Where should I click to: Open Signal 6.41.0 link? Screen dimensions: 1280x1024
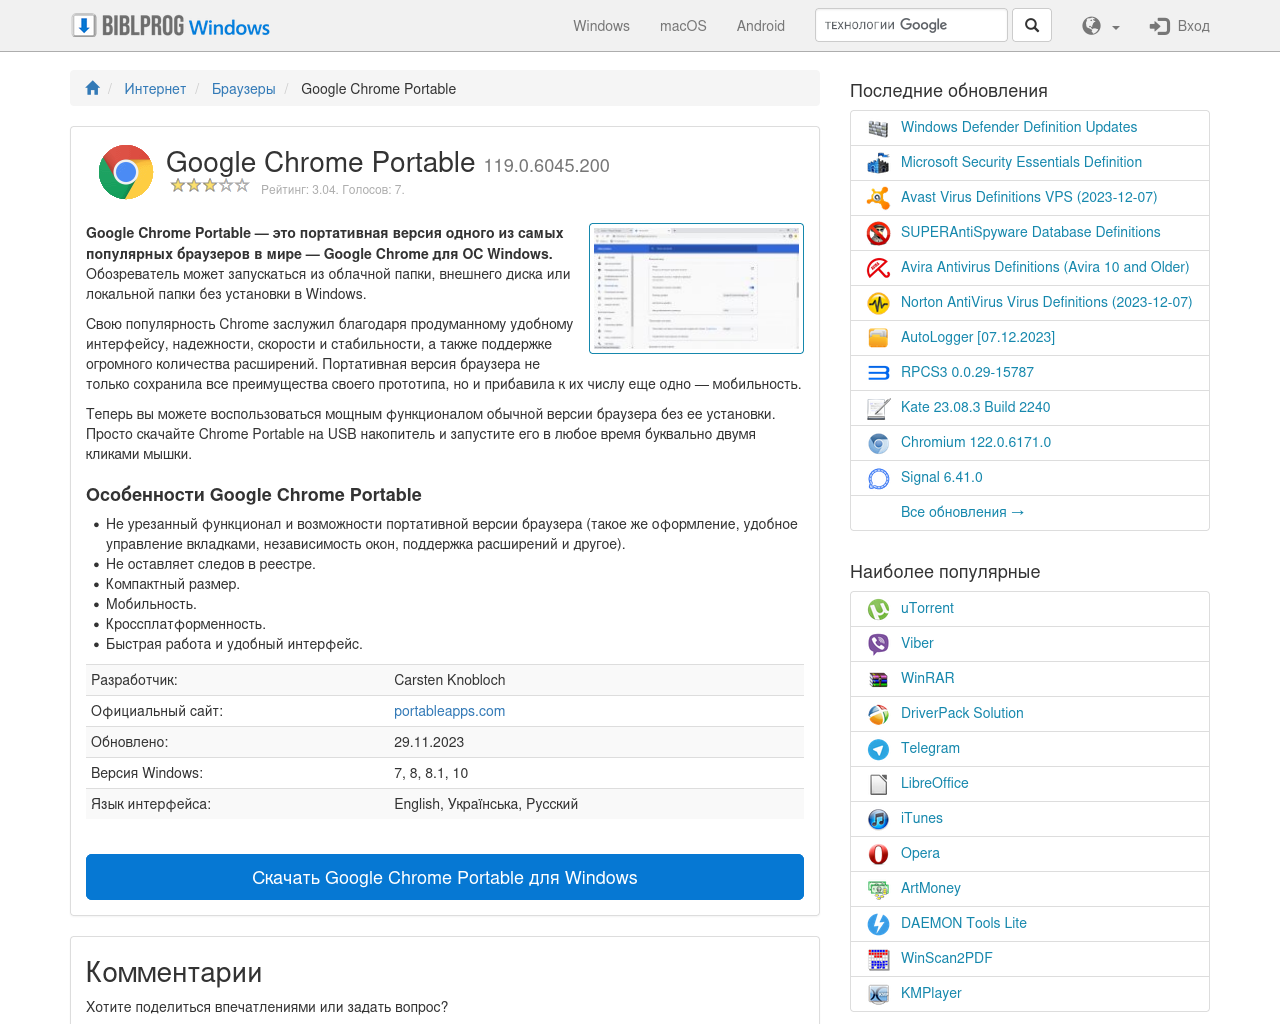(942, 477)
